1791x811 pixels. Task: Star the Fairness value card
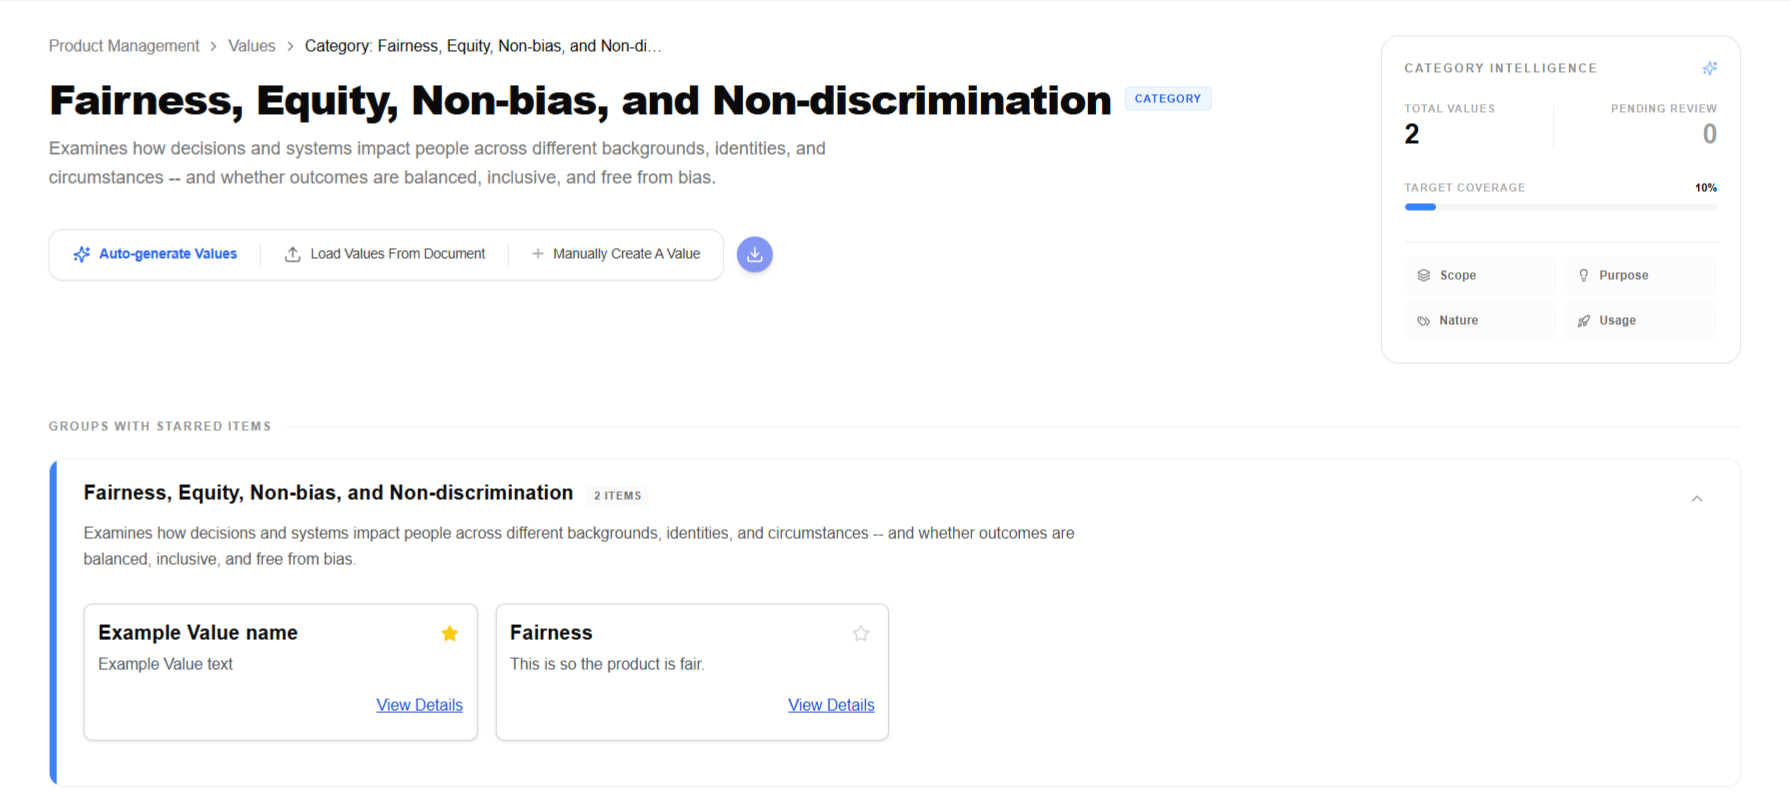coord(861,633)
